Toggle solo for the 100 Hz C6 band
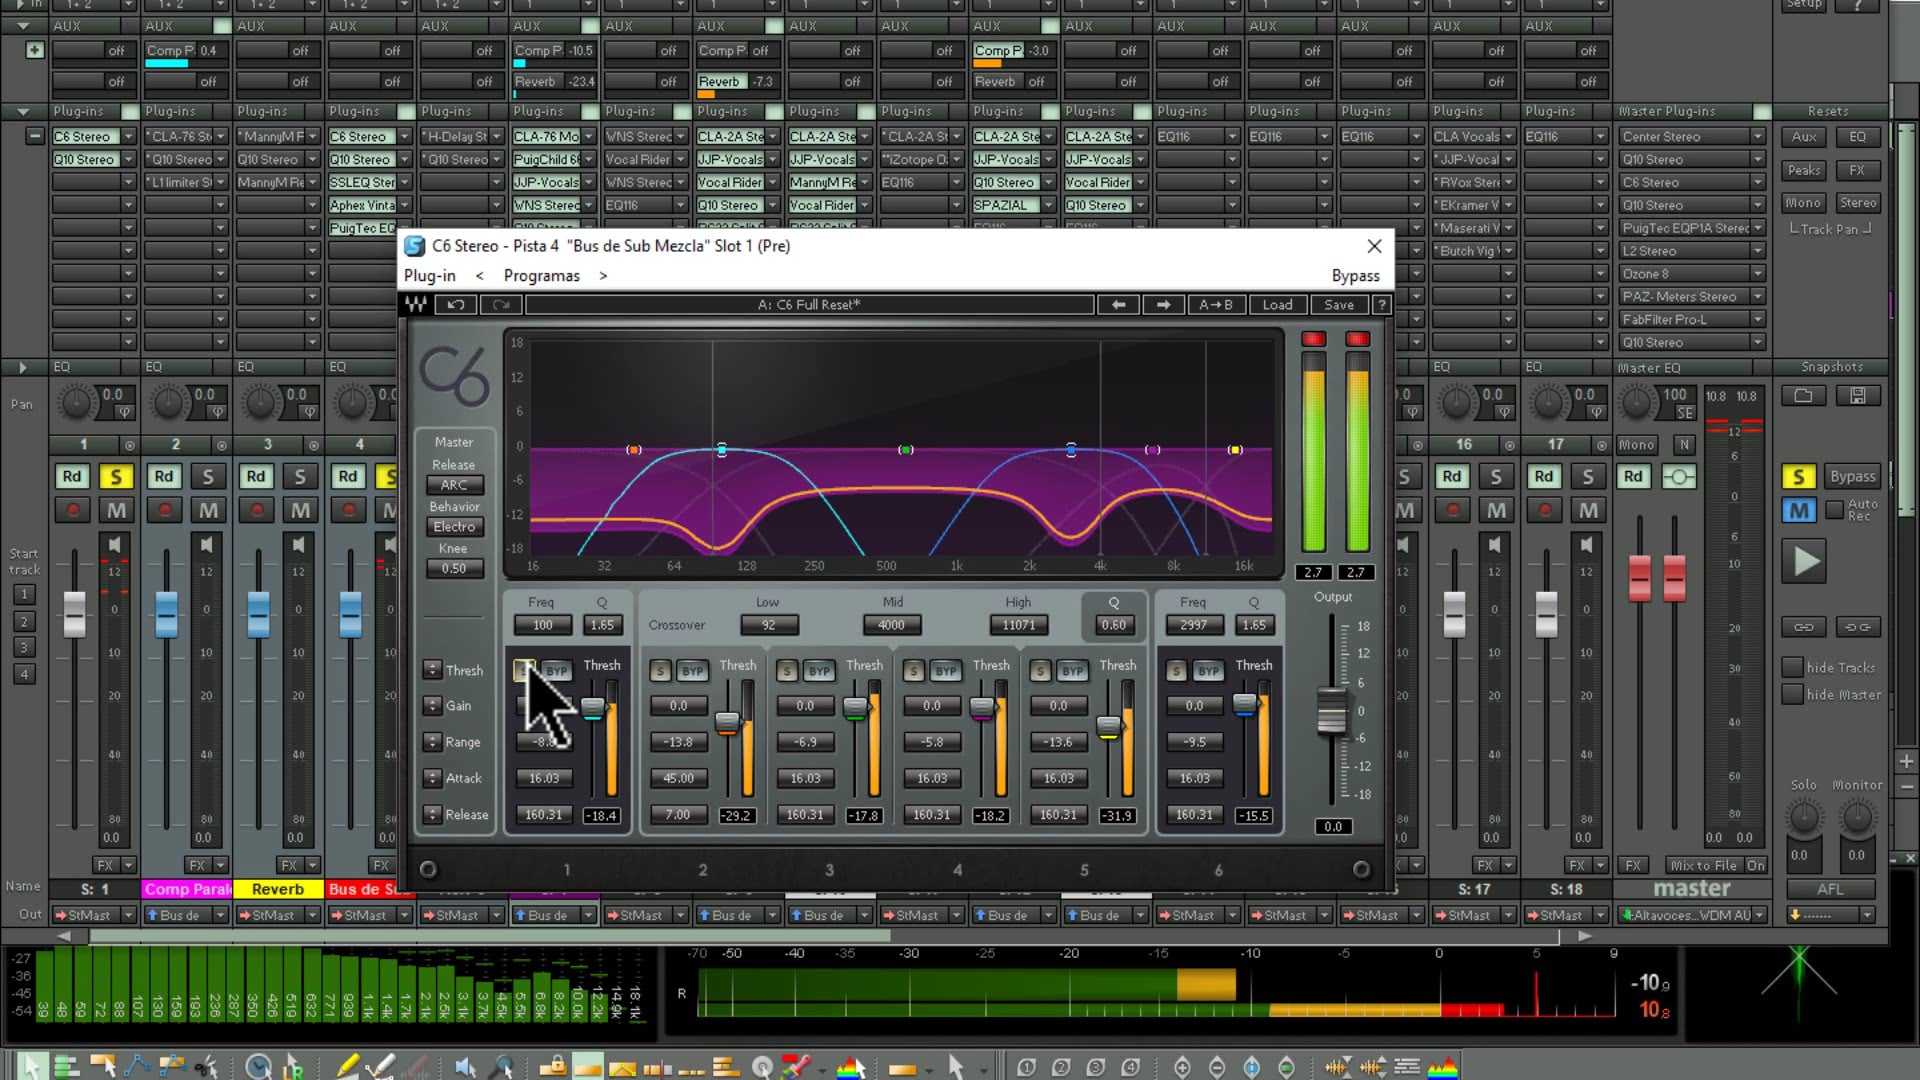 524,670
